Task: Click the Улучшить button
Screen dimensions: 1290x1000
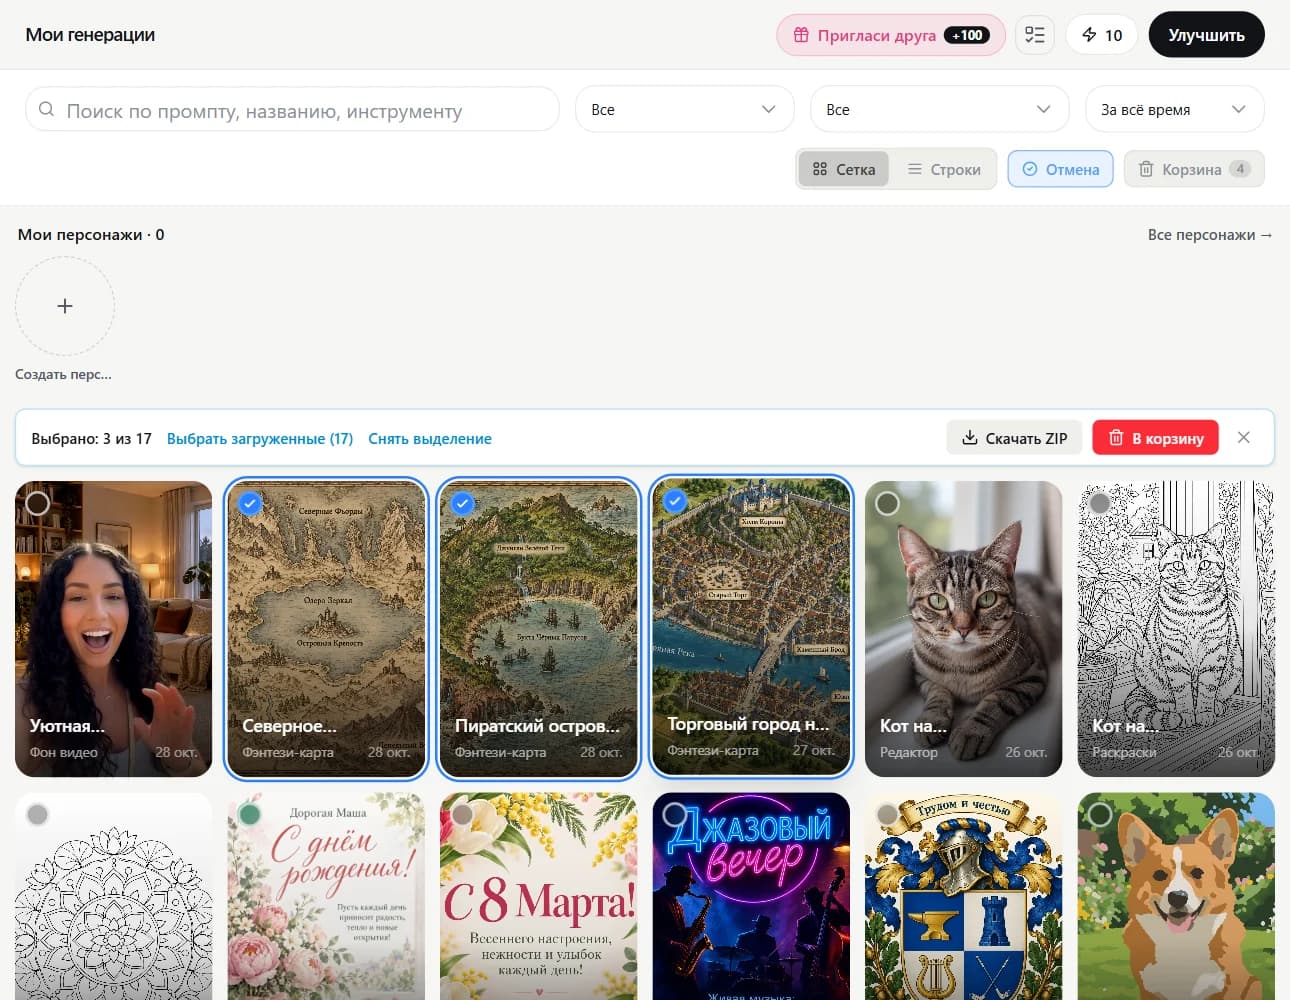Action: [1206, 35]
